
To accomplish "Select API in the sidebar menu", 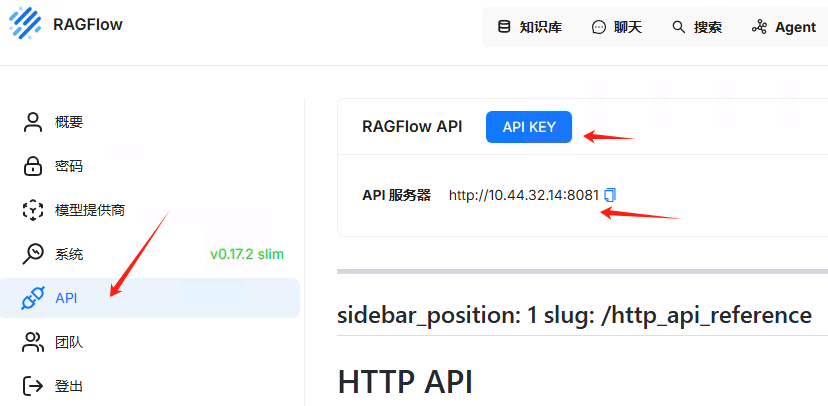I will click(150, 298).
